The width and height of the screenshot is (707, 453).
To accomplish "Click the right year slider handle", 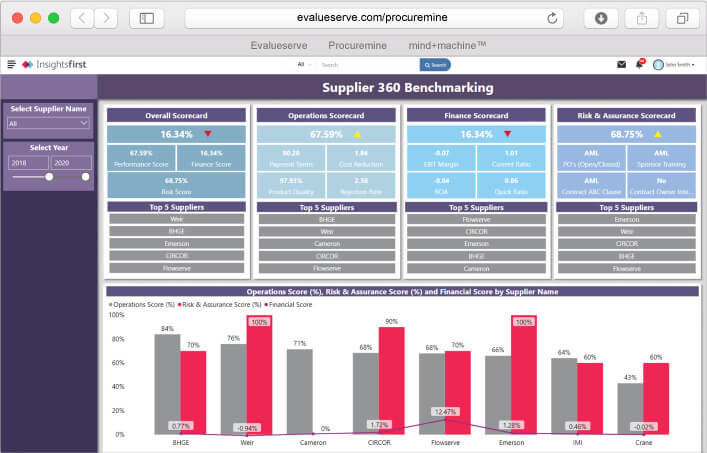I will [x=86, y=177].
